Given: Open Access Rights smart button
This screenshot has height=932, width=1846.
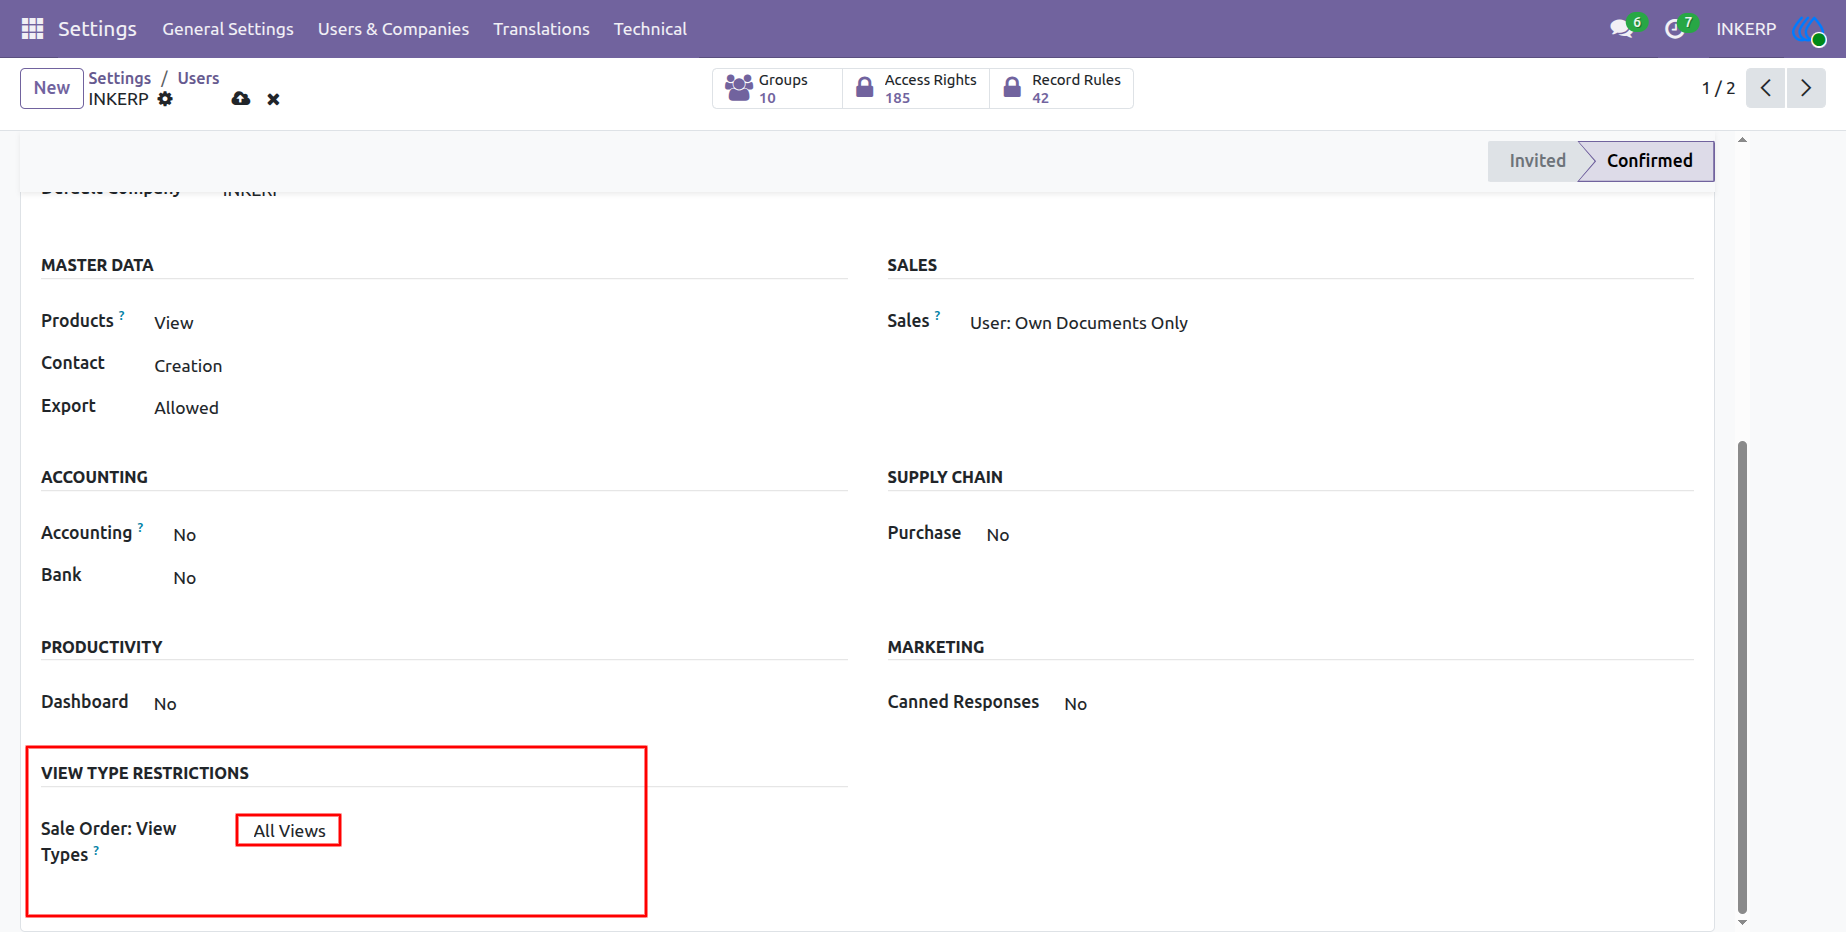Looking at the screenshot, I should 916,88.
